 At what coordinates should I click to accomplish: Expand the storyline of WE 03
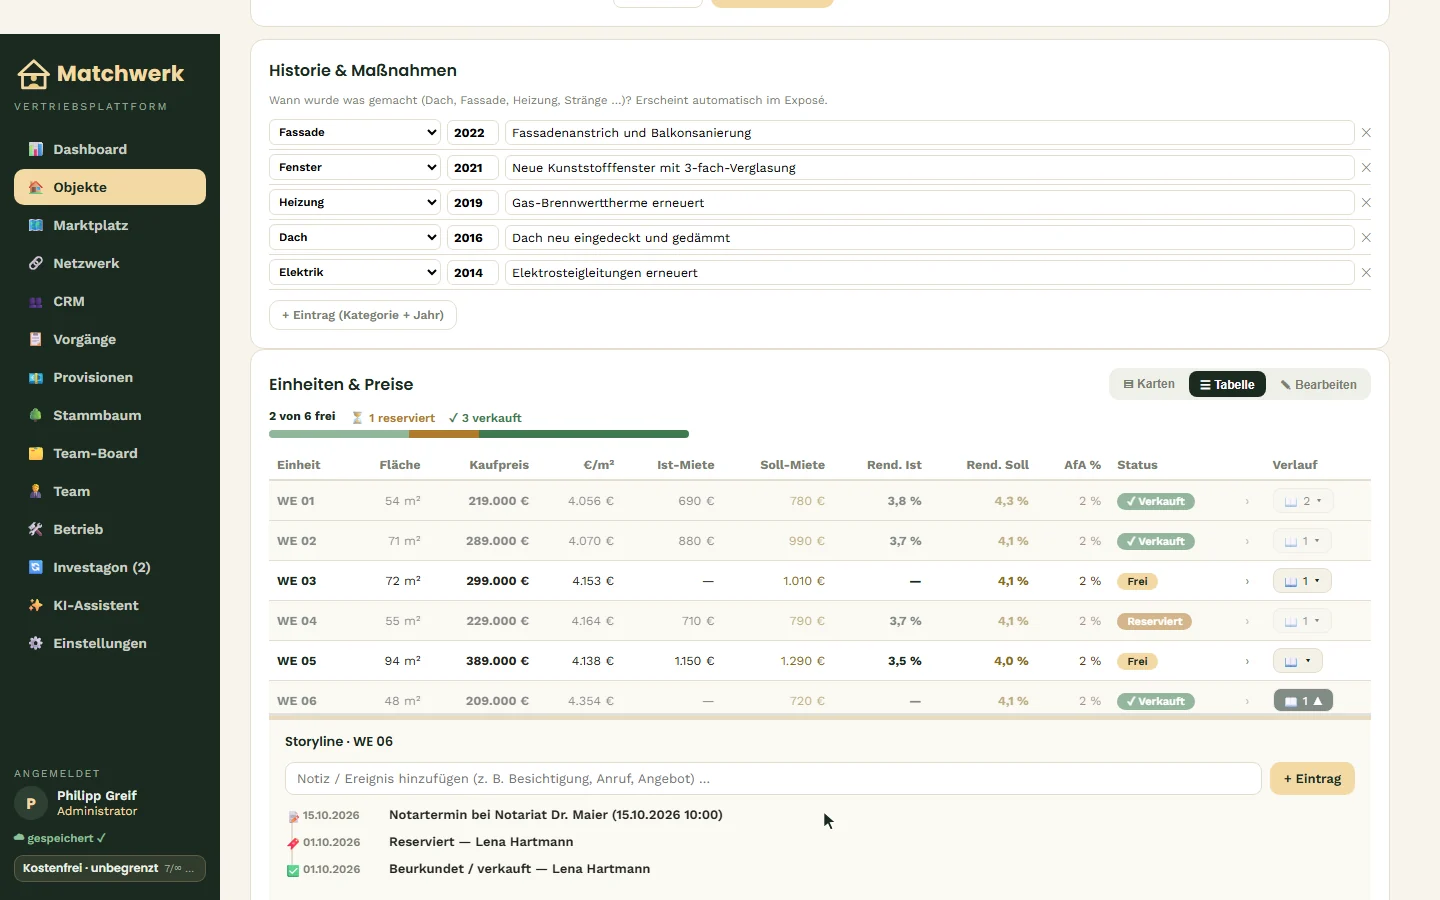pyautogui.click(x=1302, y=581)
